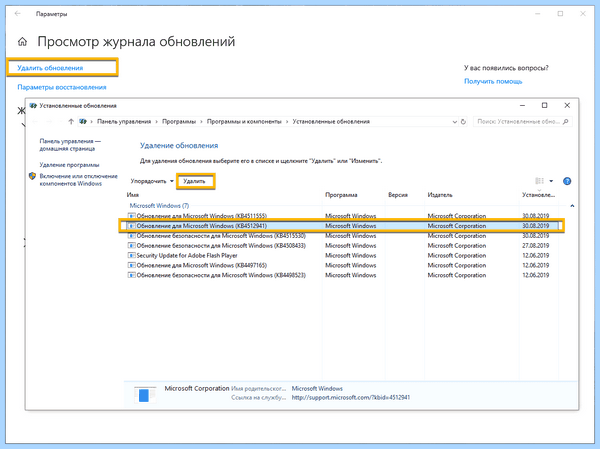Select Security Update for Adobe Flash Player

coord(343,256)
